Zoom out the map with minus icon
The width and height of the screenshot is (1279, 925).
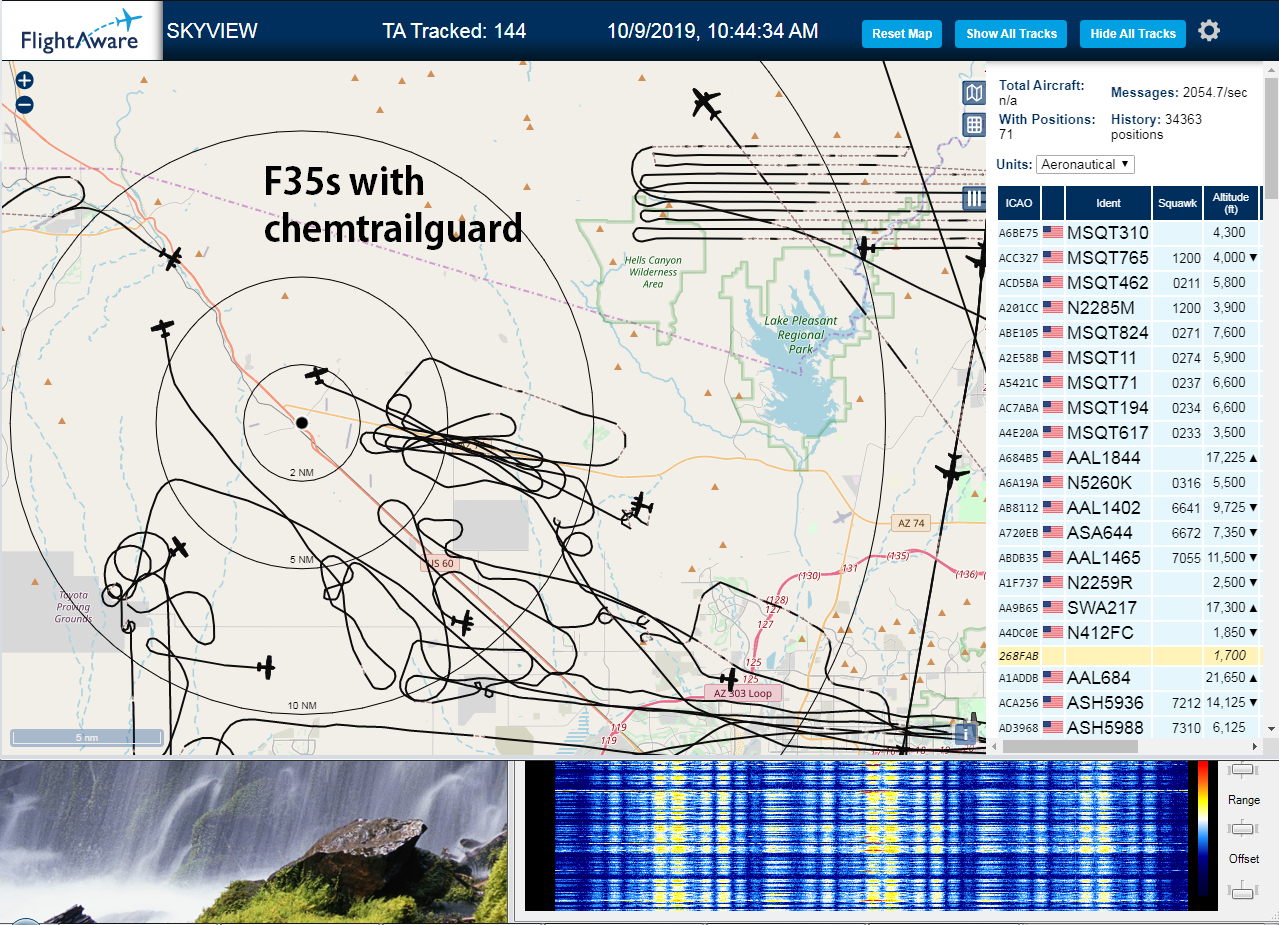(25, 104)
